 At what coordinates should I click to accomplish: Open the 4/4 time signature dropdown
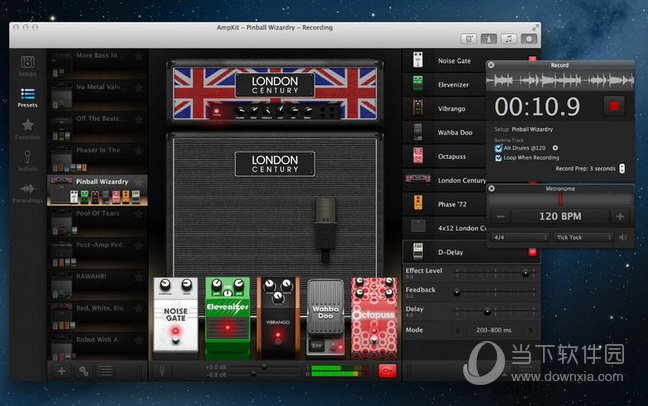[521, 237]
